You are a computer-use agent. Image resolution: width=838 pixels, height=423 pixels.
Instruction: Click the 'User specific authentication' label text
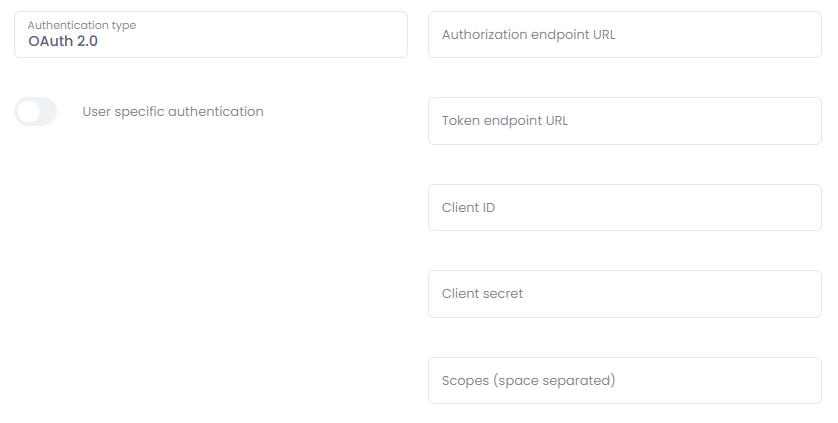(x=173, y=112)
